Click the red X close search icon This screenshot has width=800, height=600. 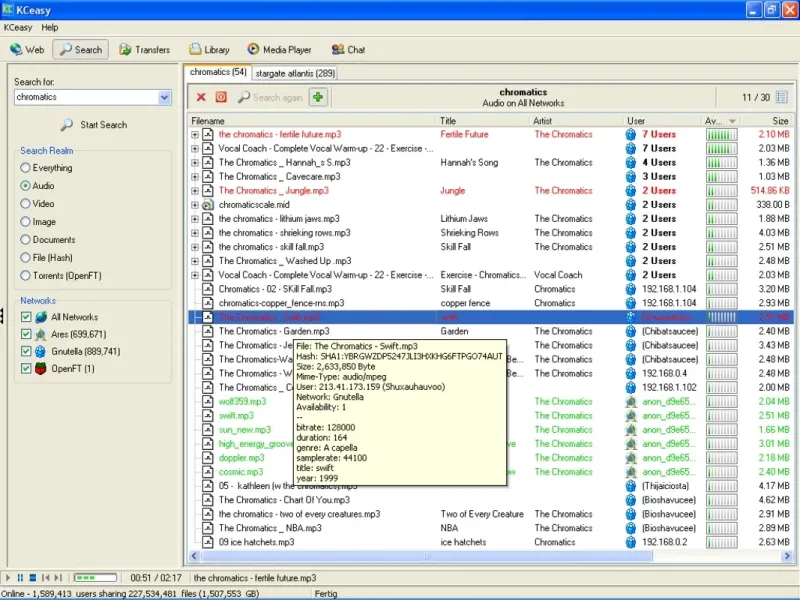click(201, 97)
